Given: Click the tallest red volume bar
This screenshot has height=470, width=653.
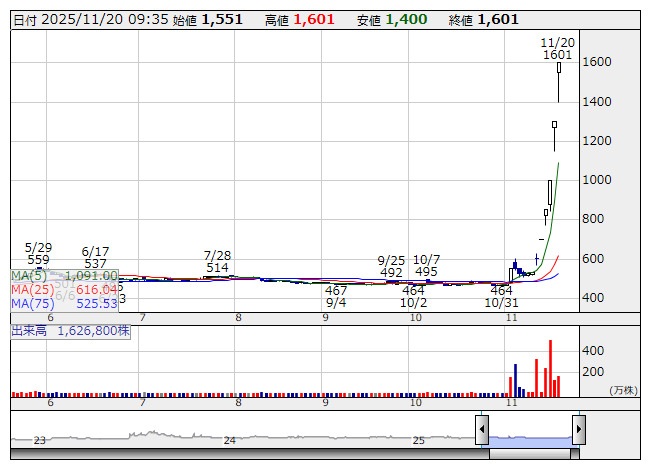Looking at the screenshot, I should (x=550, y=368).
